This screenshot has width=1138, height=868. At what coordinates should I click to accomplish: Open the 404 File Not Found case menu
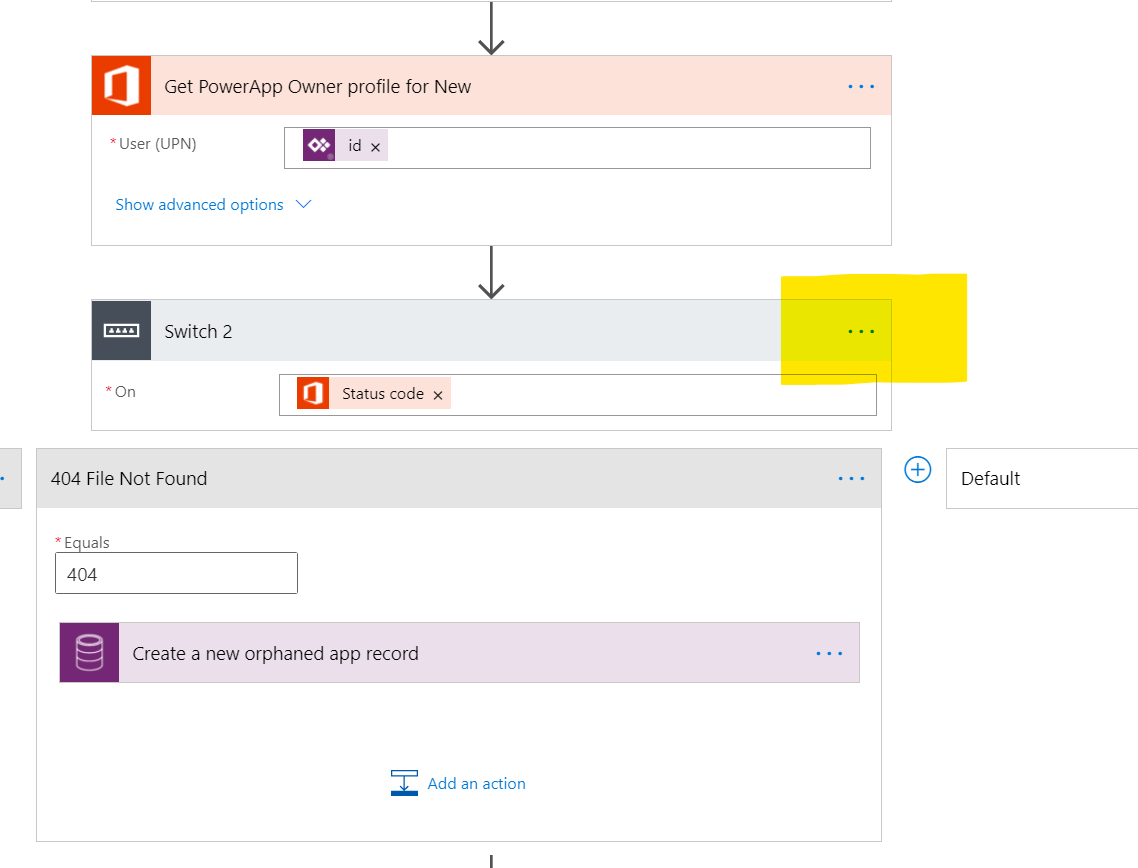tap(851, 478)
